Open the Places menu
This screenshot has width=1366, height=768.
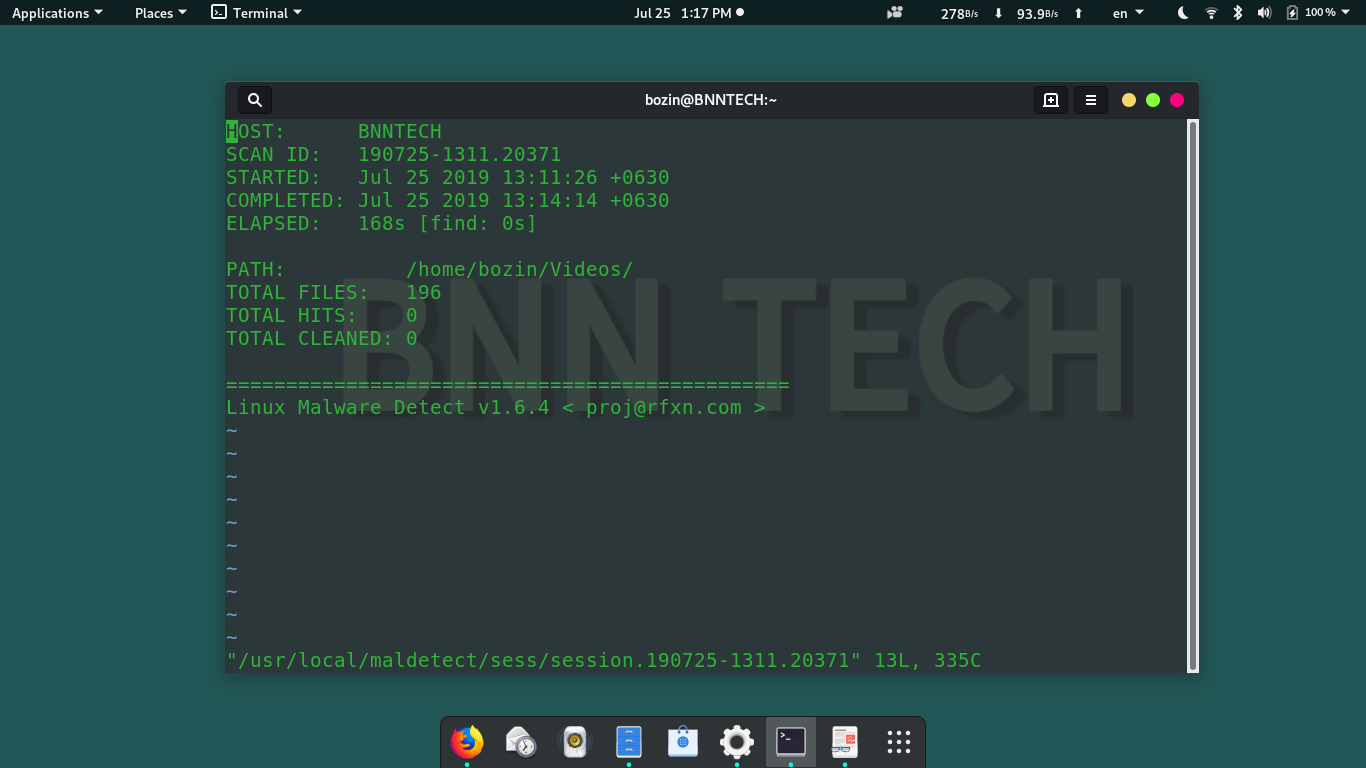click(x=159, y=13)
